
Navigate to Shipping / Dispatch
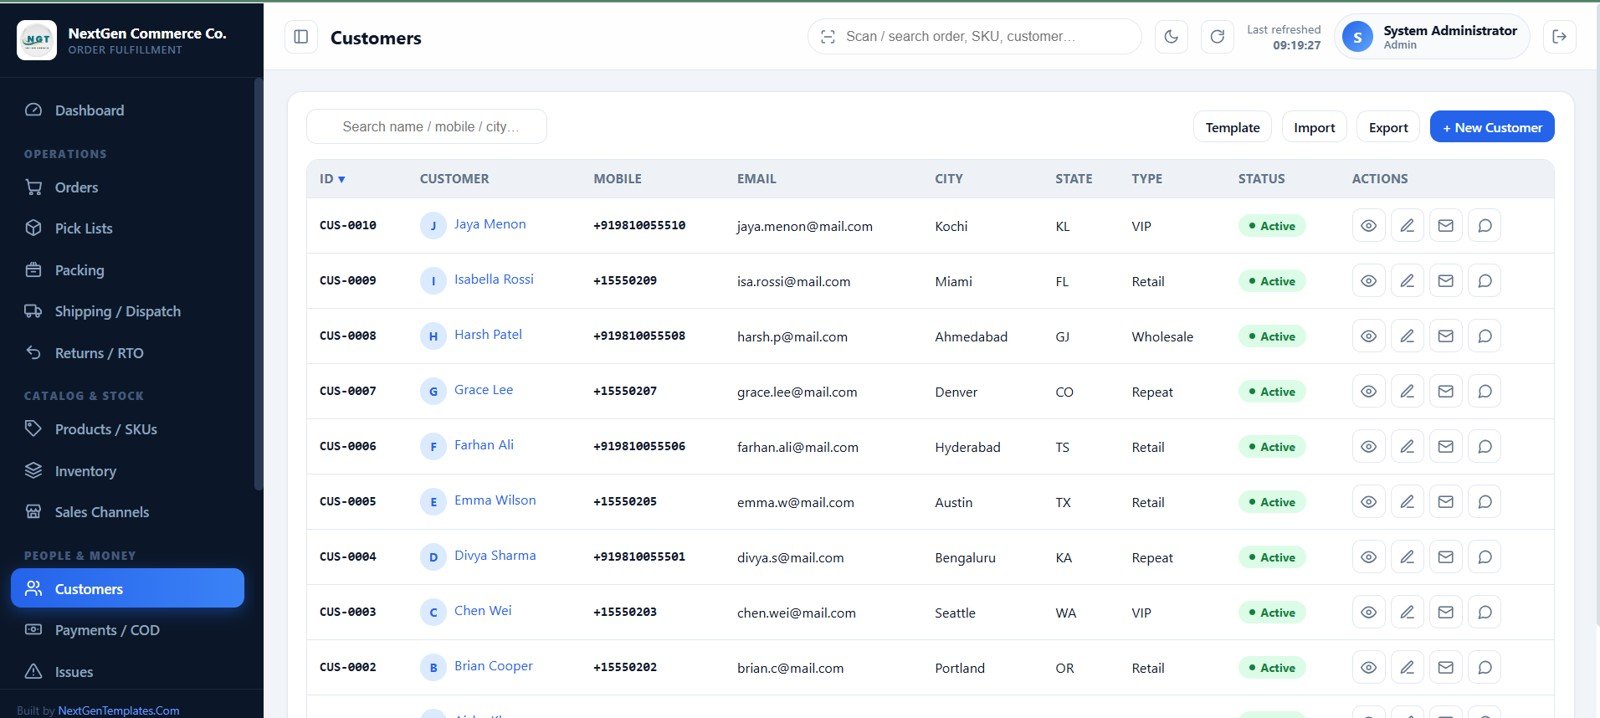tap(127, 311)
